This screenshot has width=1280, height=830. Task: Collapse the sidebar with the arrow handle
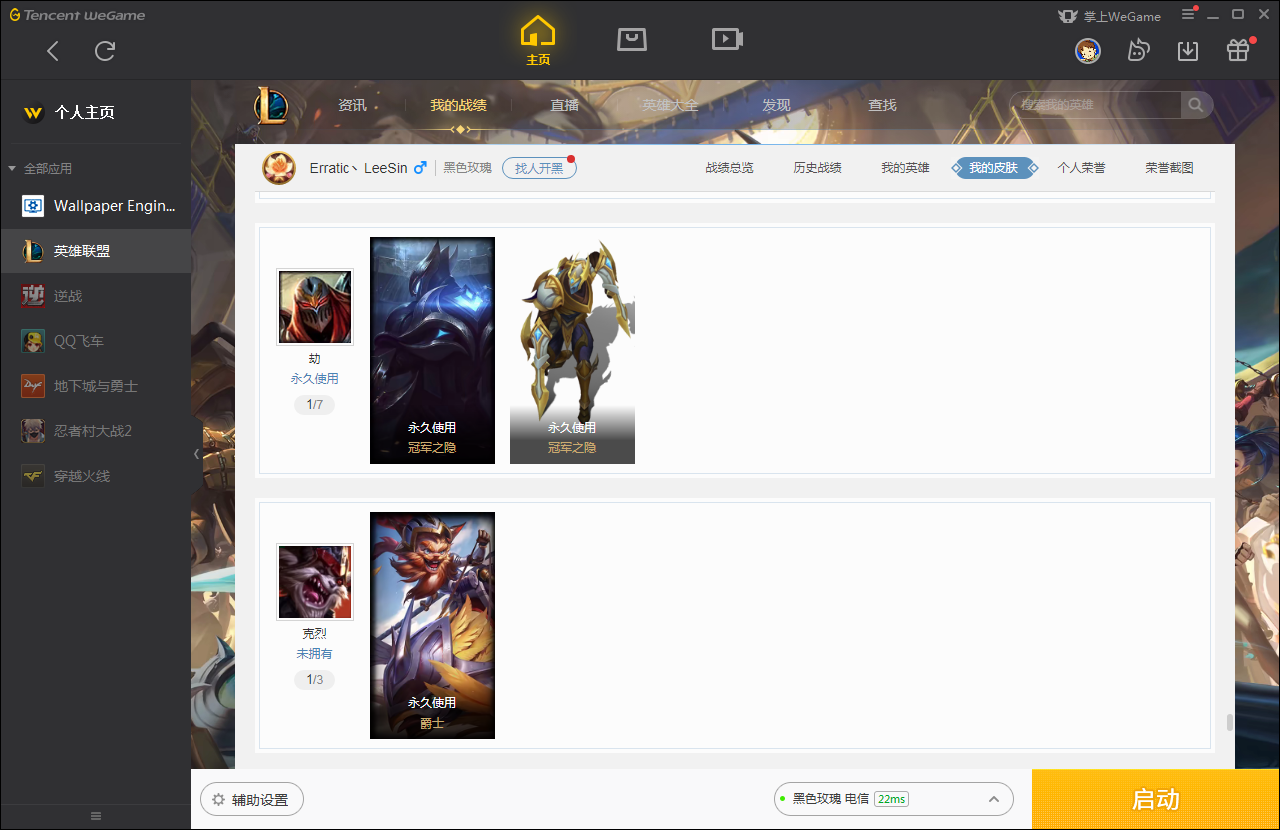click(196, 454)
